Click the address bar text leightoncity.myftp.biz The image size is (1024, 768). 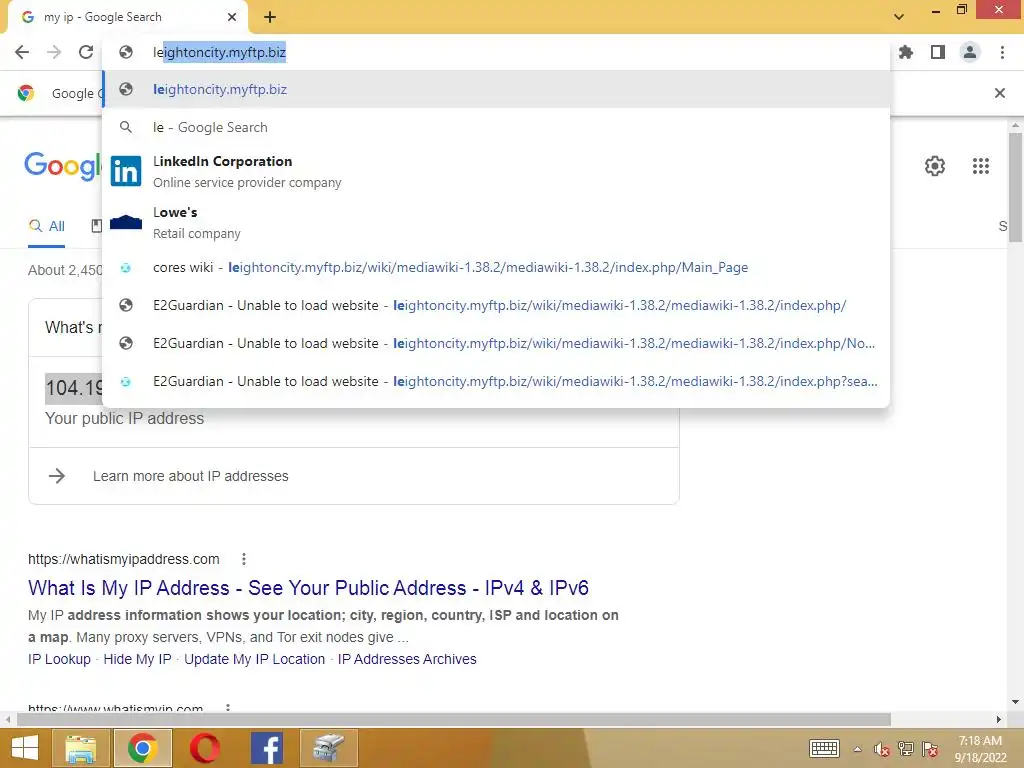point(219,52)
